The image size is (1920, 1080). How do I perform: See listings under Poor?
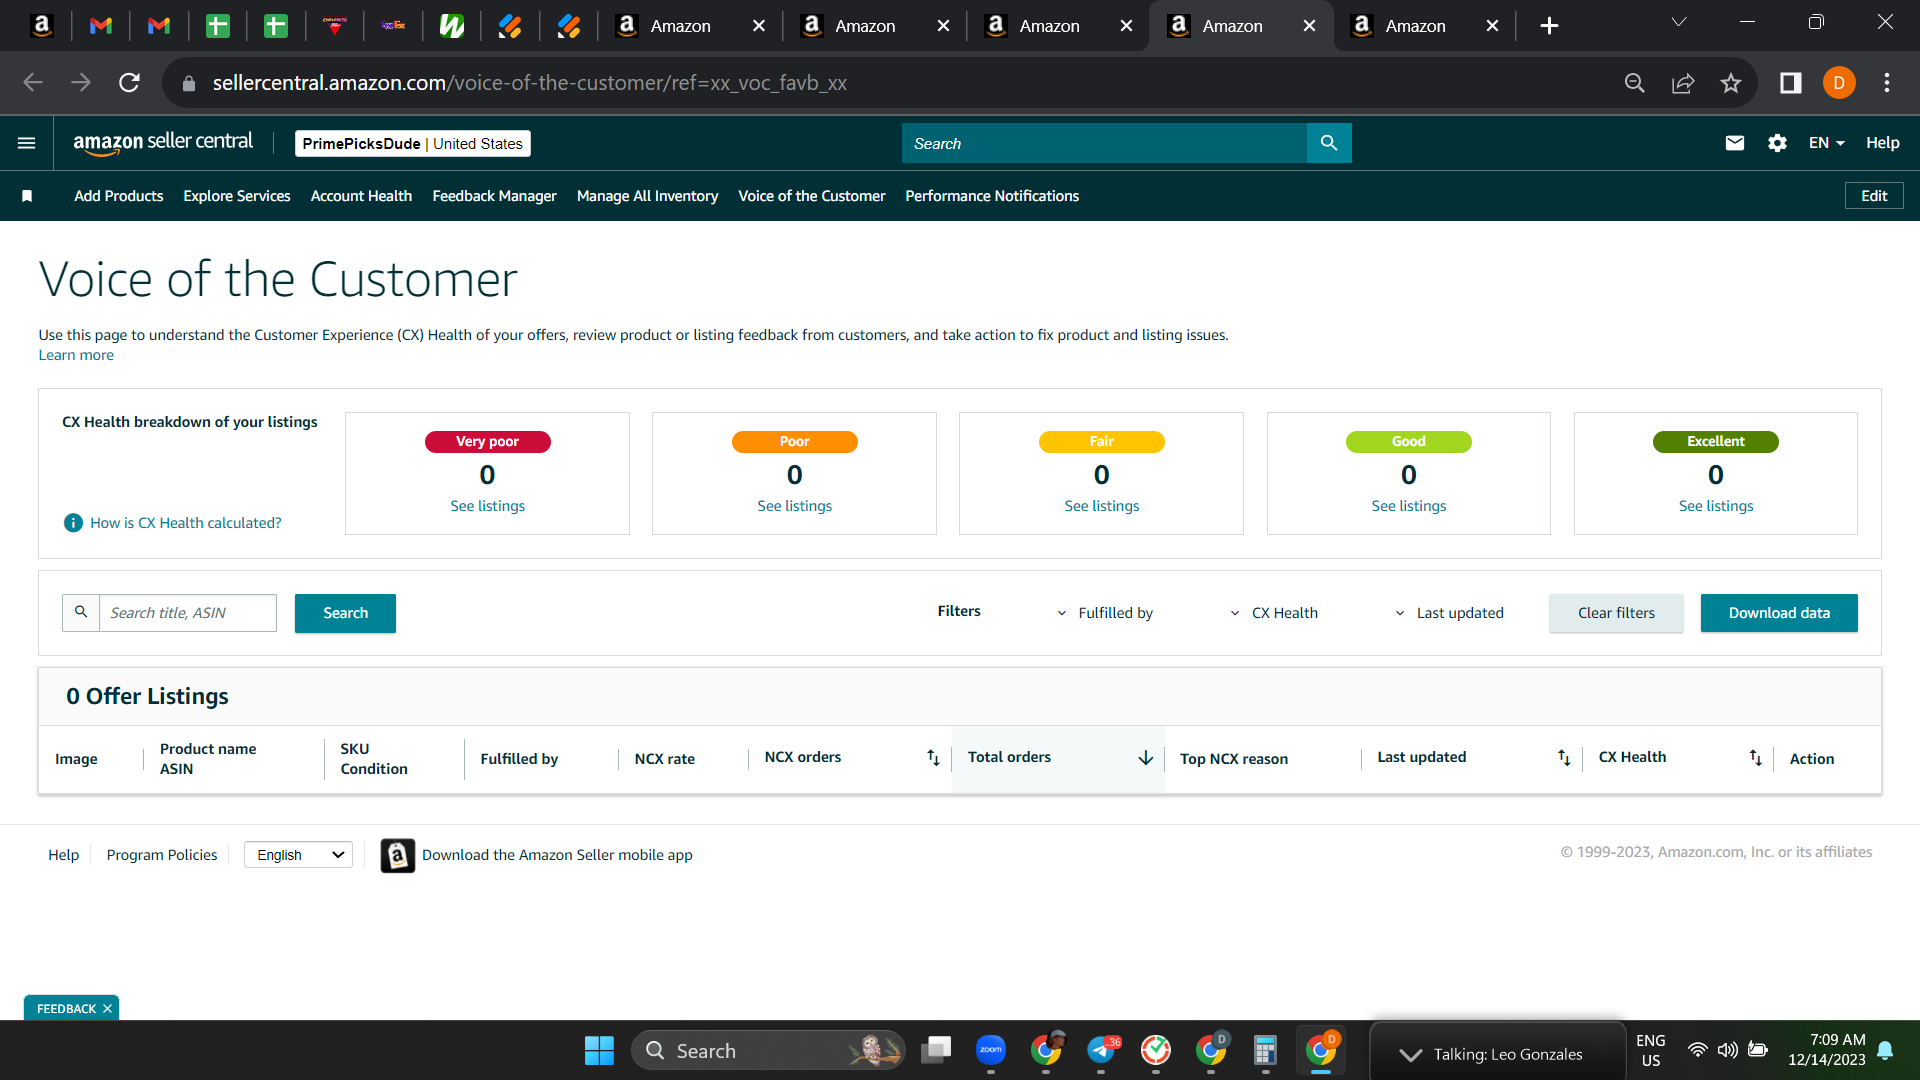tap(794, 506)
